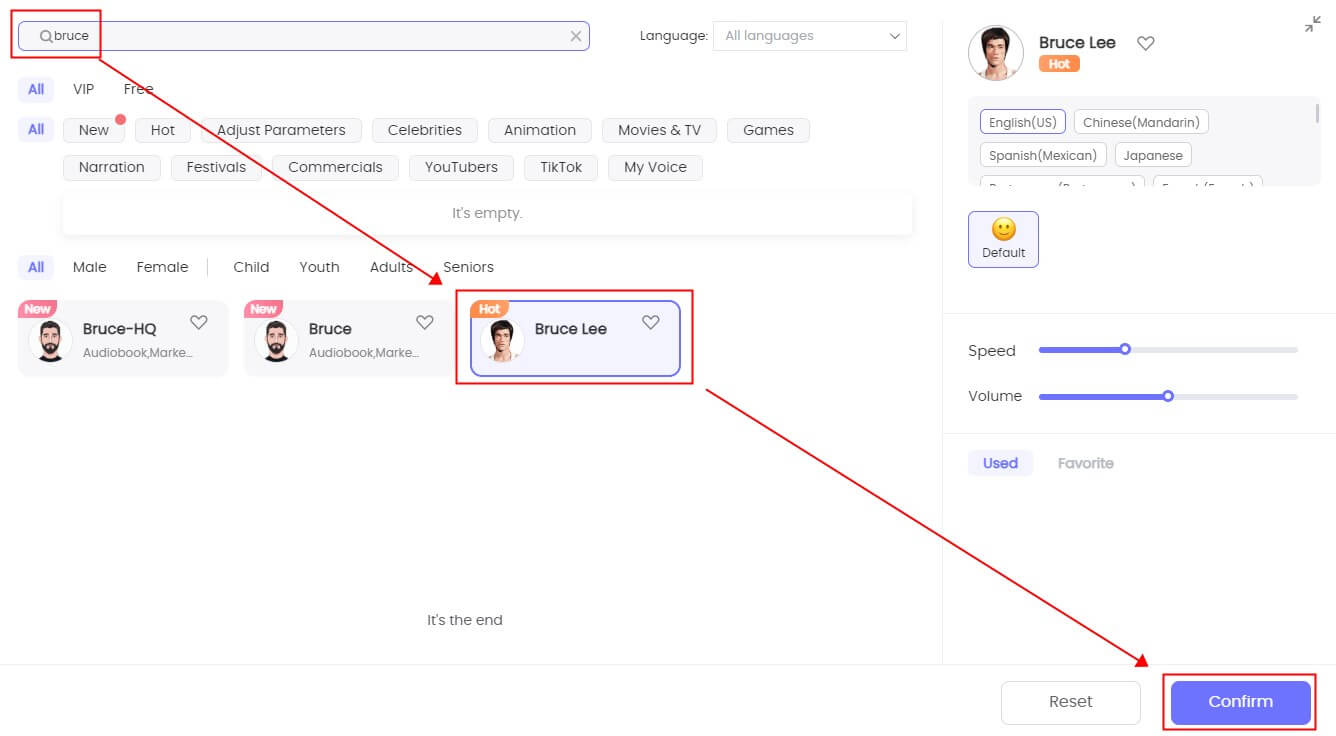Select the Bruce-HQ voice card
Screen dimensions: 1336x736
pos(123,339)
